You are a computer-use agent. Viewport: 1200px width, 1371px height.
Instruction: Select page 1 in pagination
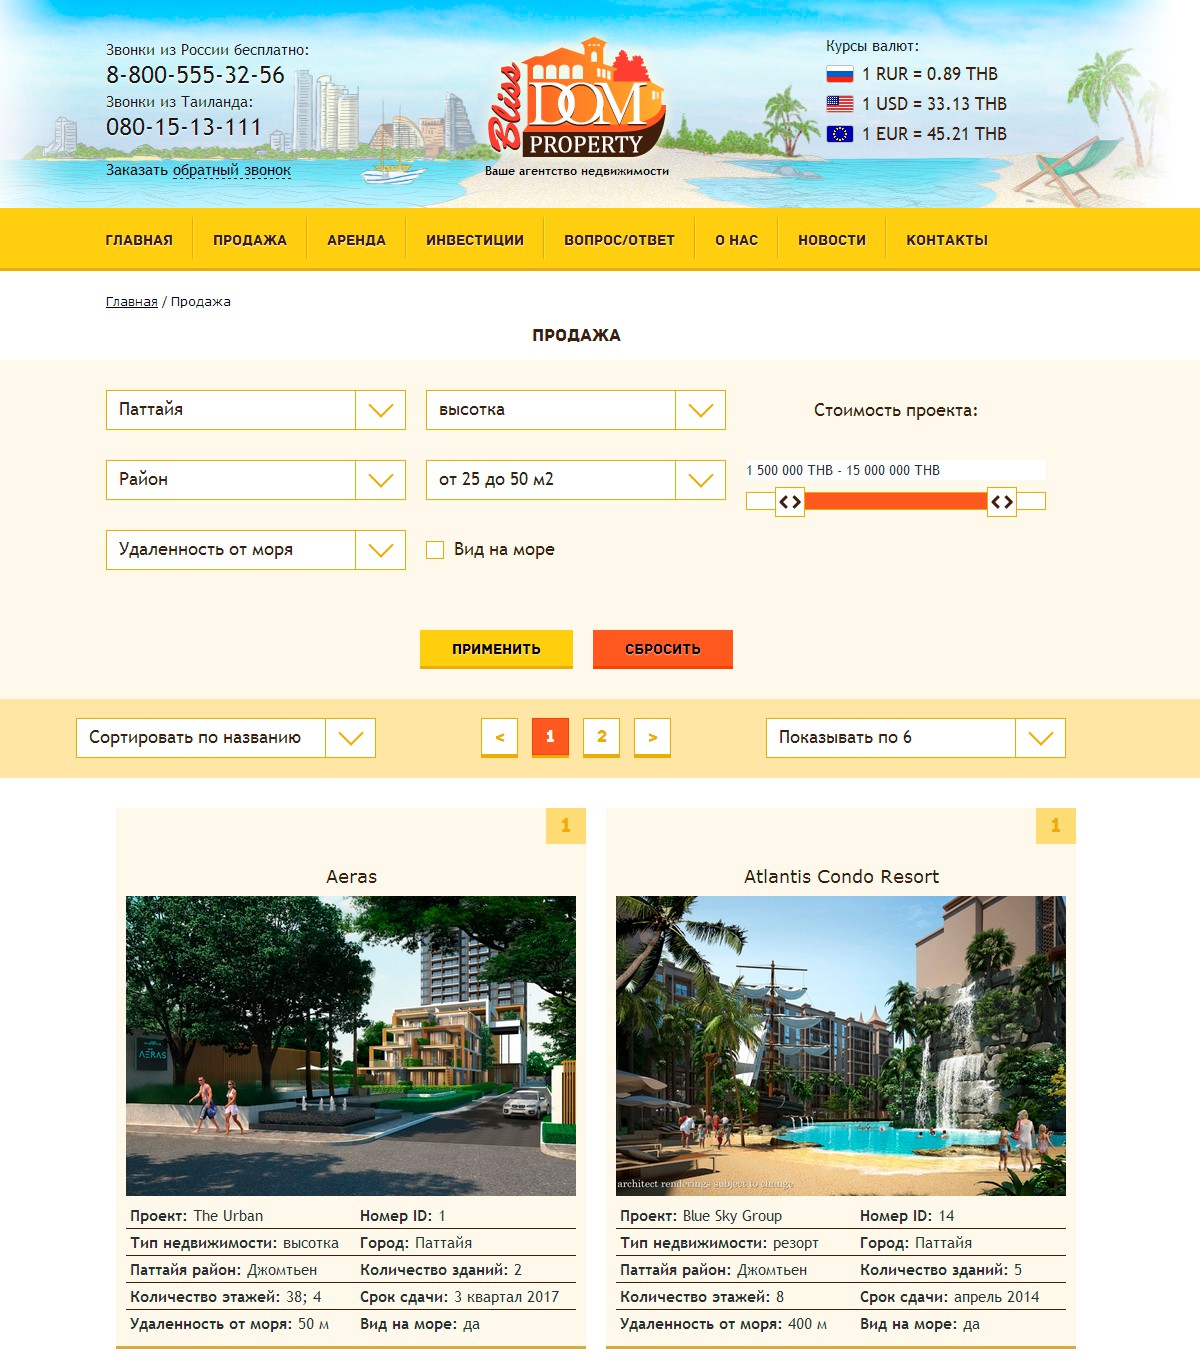(550, 738)
